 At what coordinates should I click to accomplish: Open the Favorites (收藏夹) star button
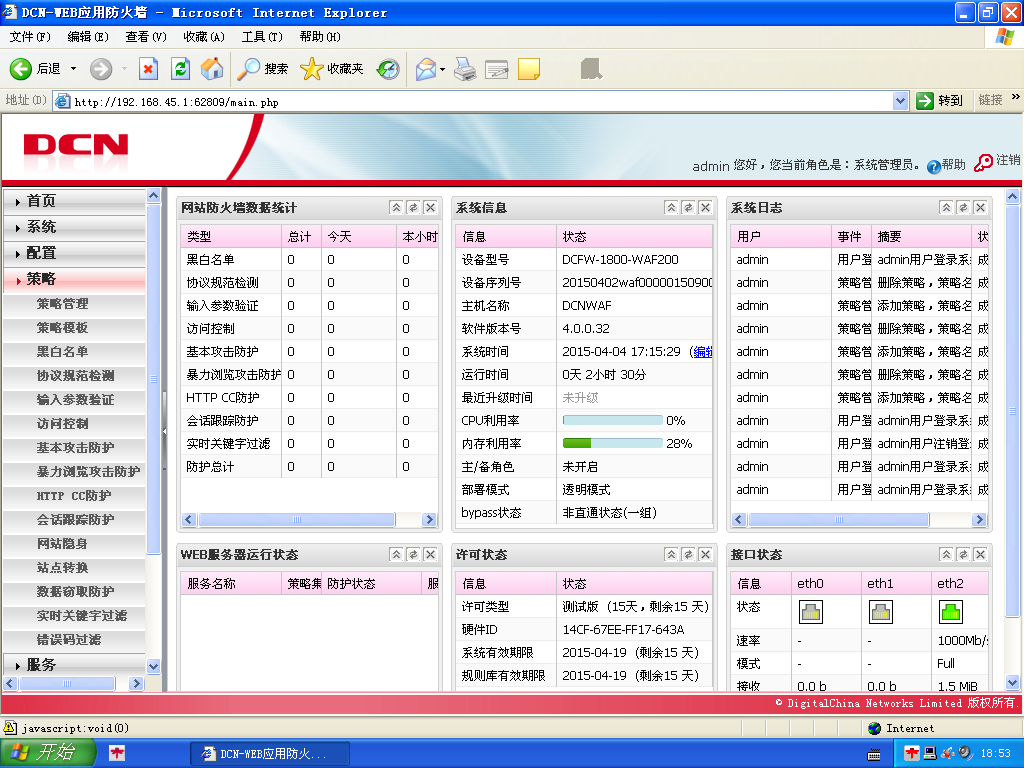tap(332, 69)
